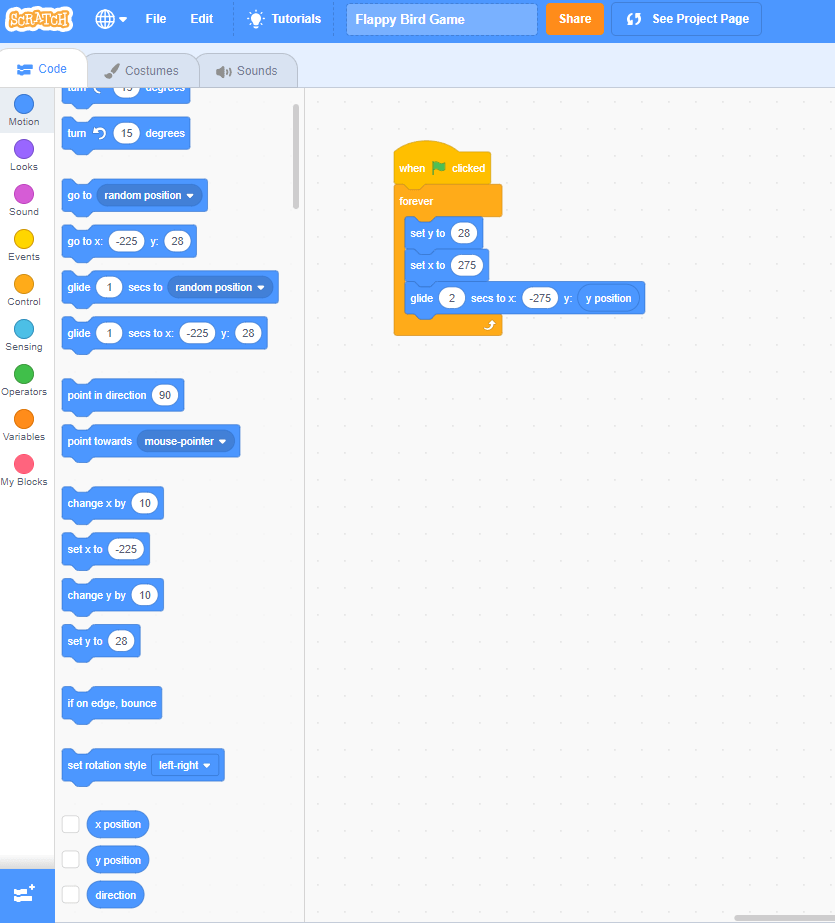The width and height of the screenshot is (835, 923).
Task: Select the Operators category circle
Action: coord(24,374)
